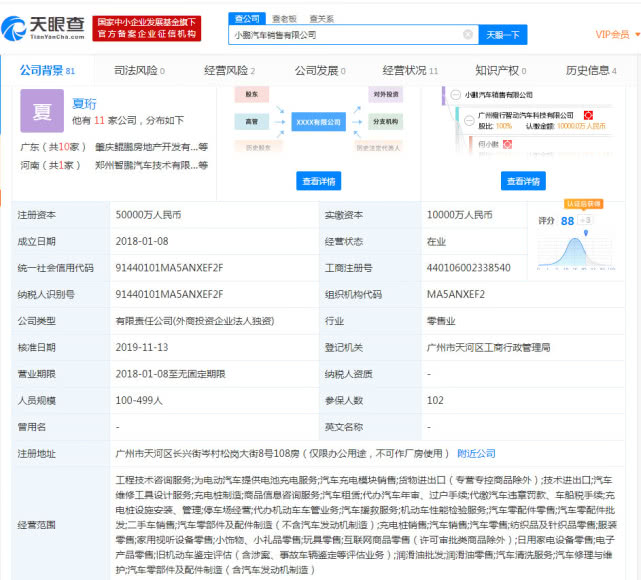Click the 公司类型 value 有限责任公司(外商投资企业法人独资)
The height and width of the screenshot is (580, 641).
[x=195, y=321]
